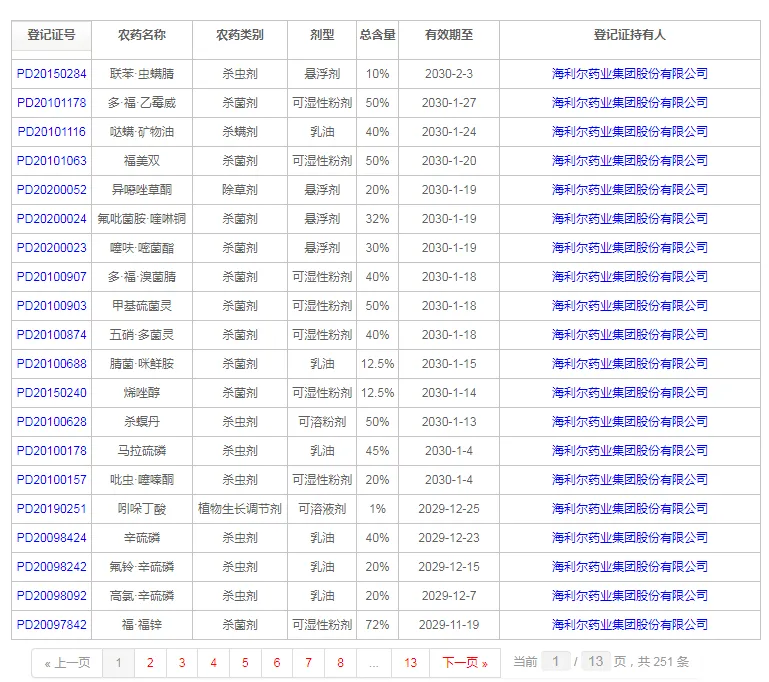Select content value 32%

[378, 219]
